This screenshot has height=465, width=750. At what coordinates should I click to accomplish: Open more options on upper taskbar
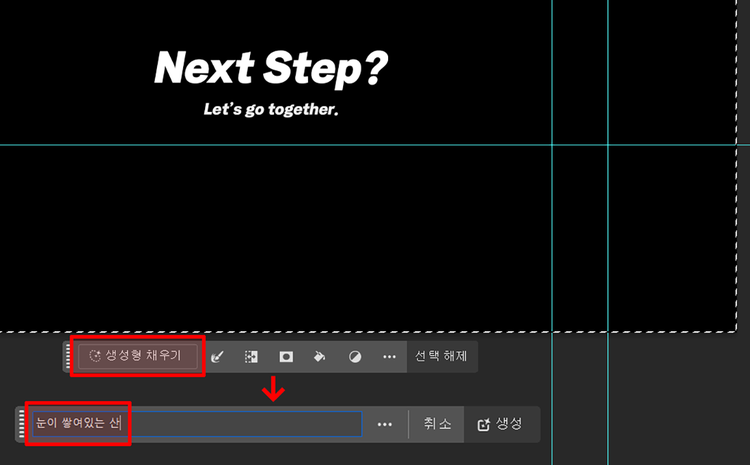[x=389, y=356]
